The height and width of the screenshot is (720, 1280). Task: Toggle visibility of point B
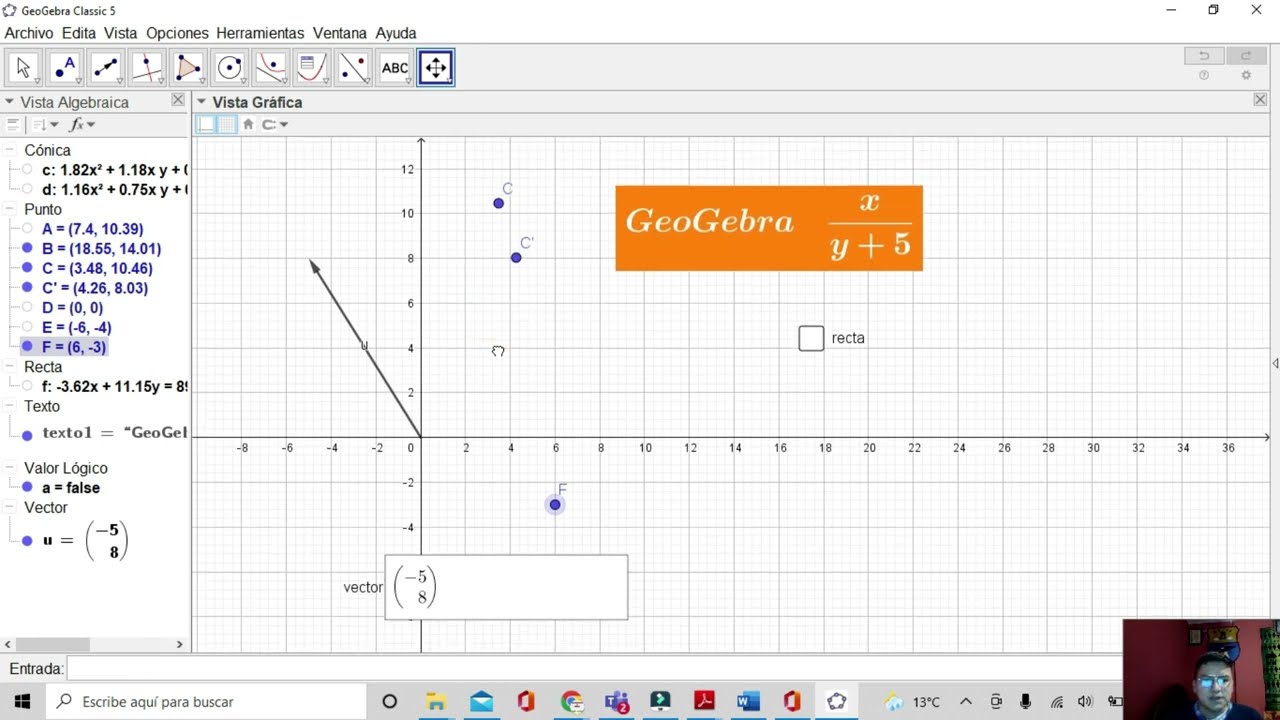[28, 248]
